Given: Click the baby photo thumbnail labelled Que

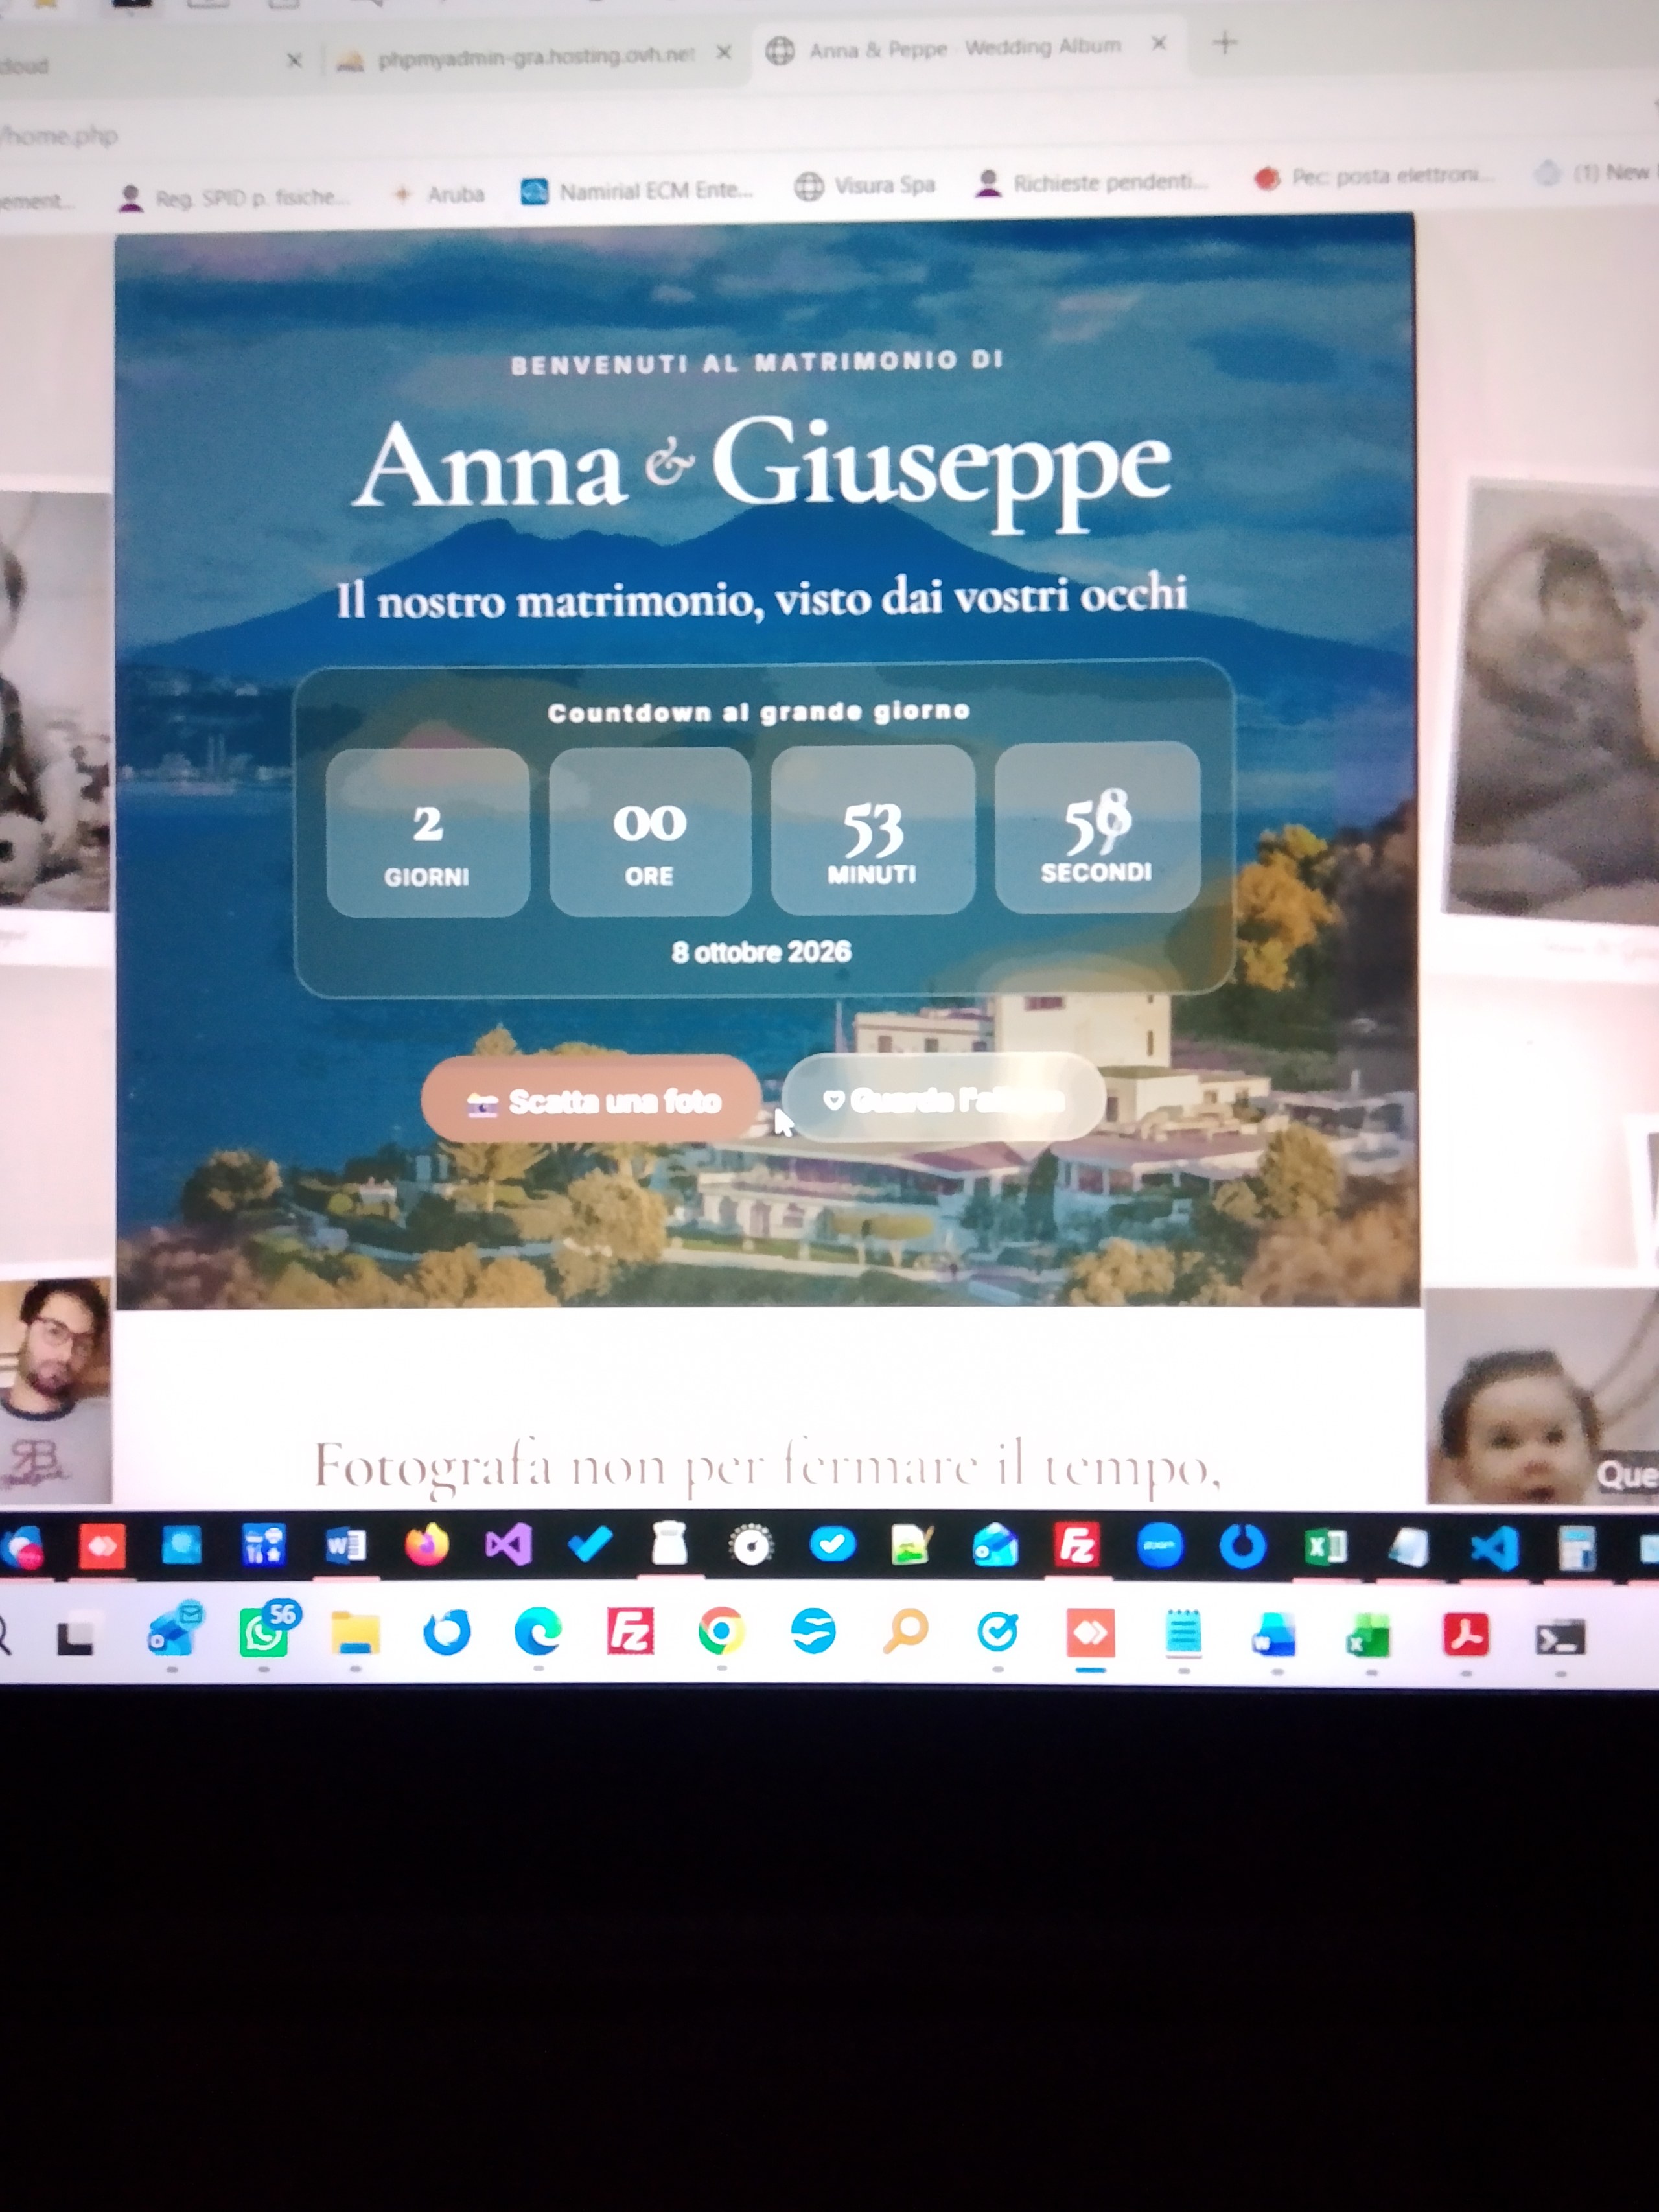Looking at the screenshot, I should point(1541,1396).
